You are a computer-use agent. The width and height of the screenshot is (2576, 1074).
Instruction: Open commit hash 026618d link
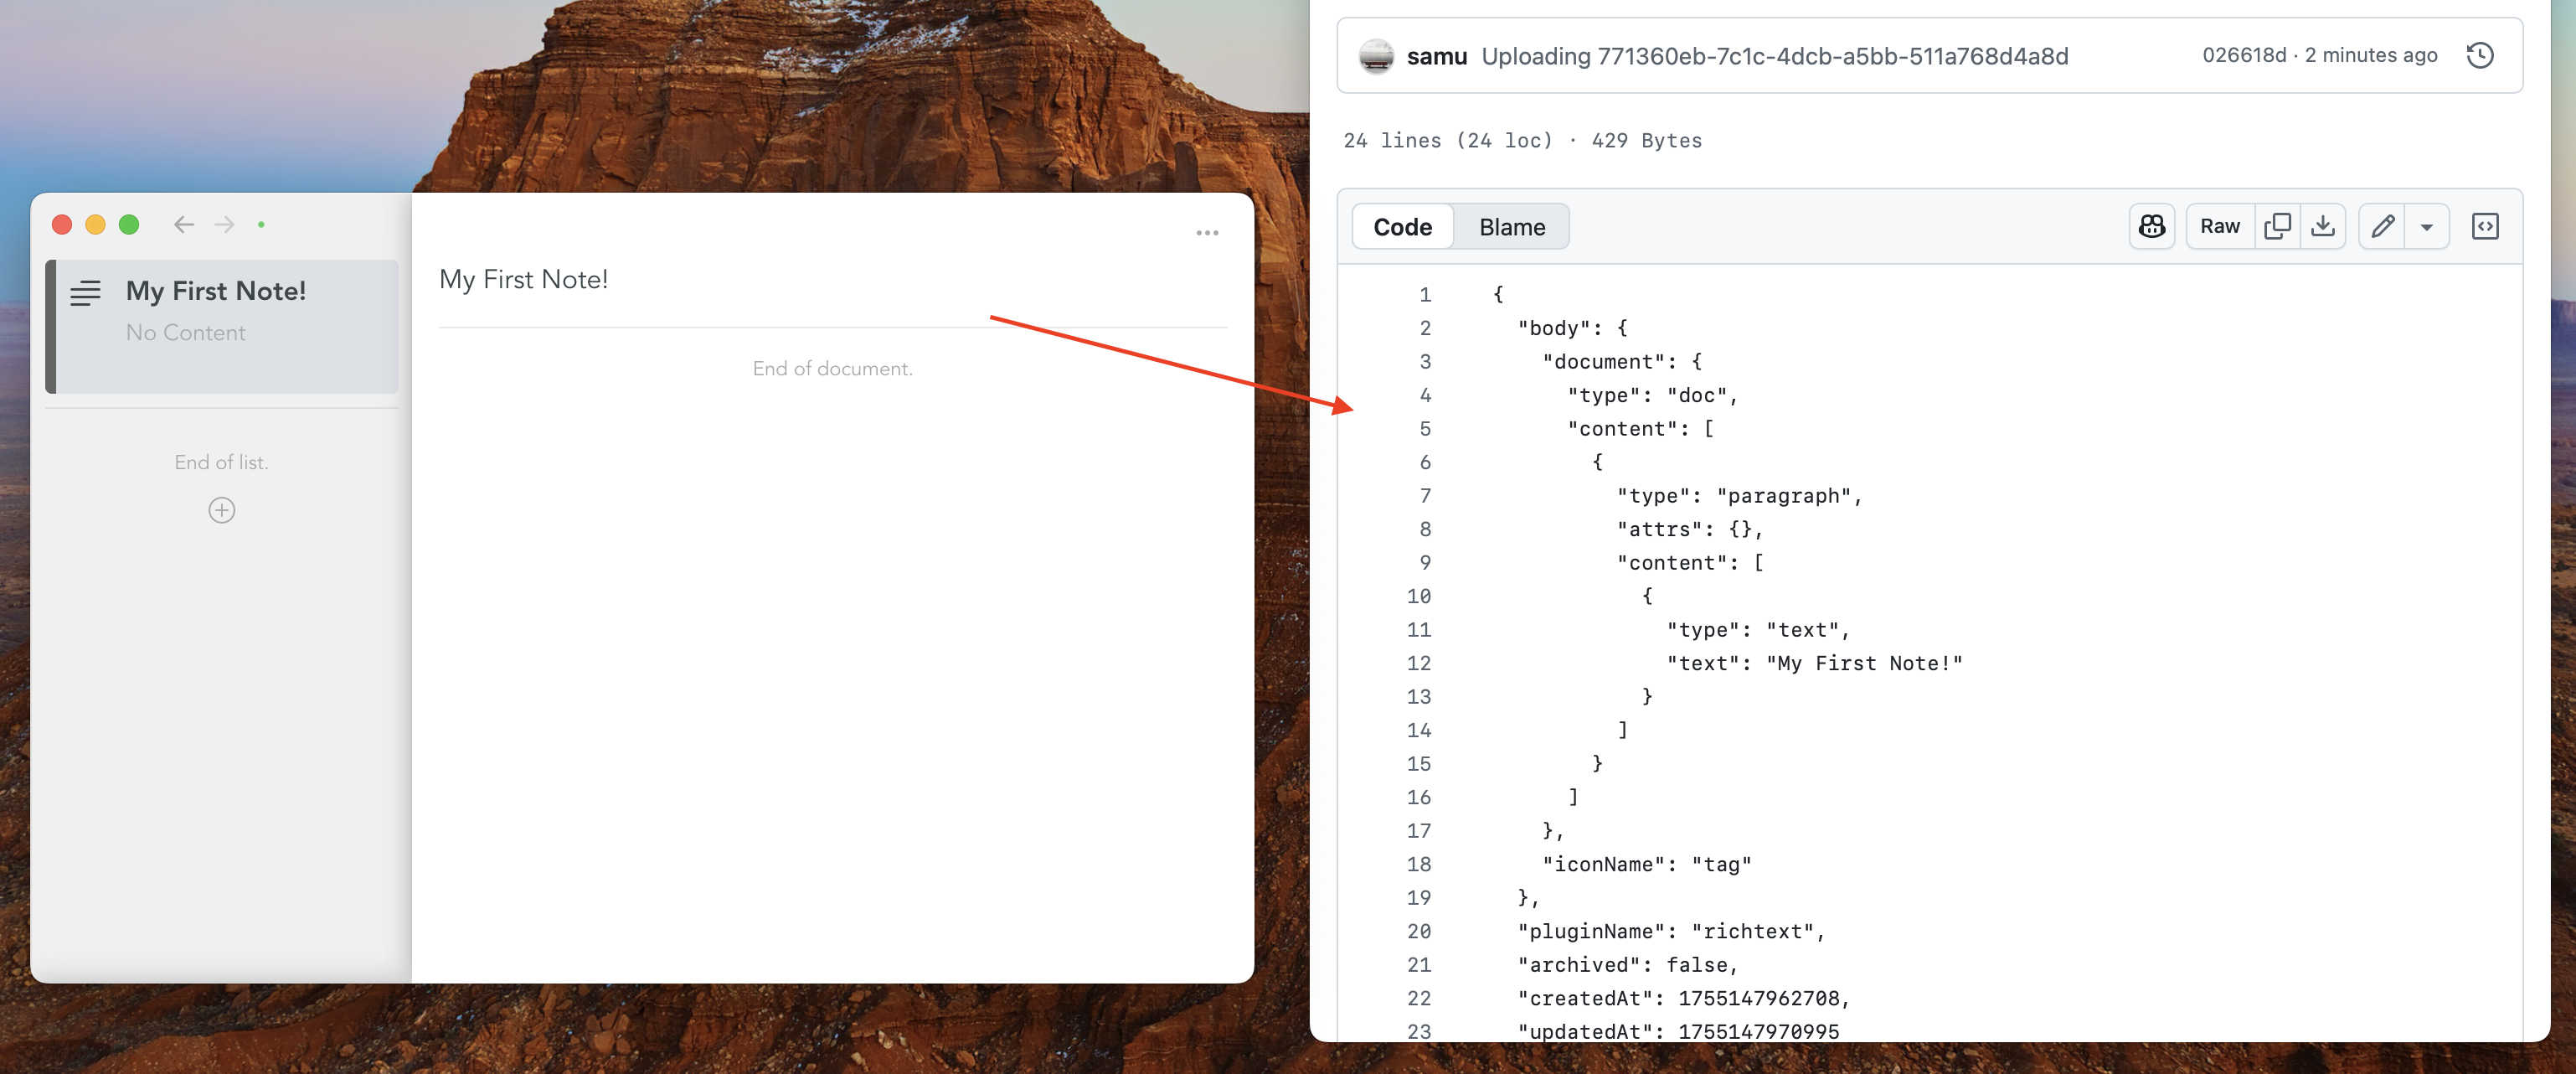tap(2243, 56)
